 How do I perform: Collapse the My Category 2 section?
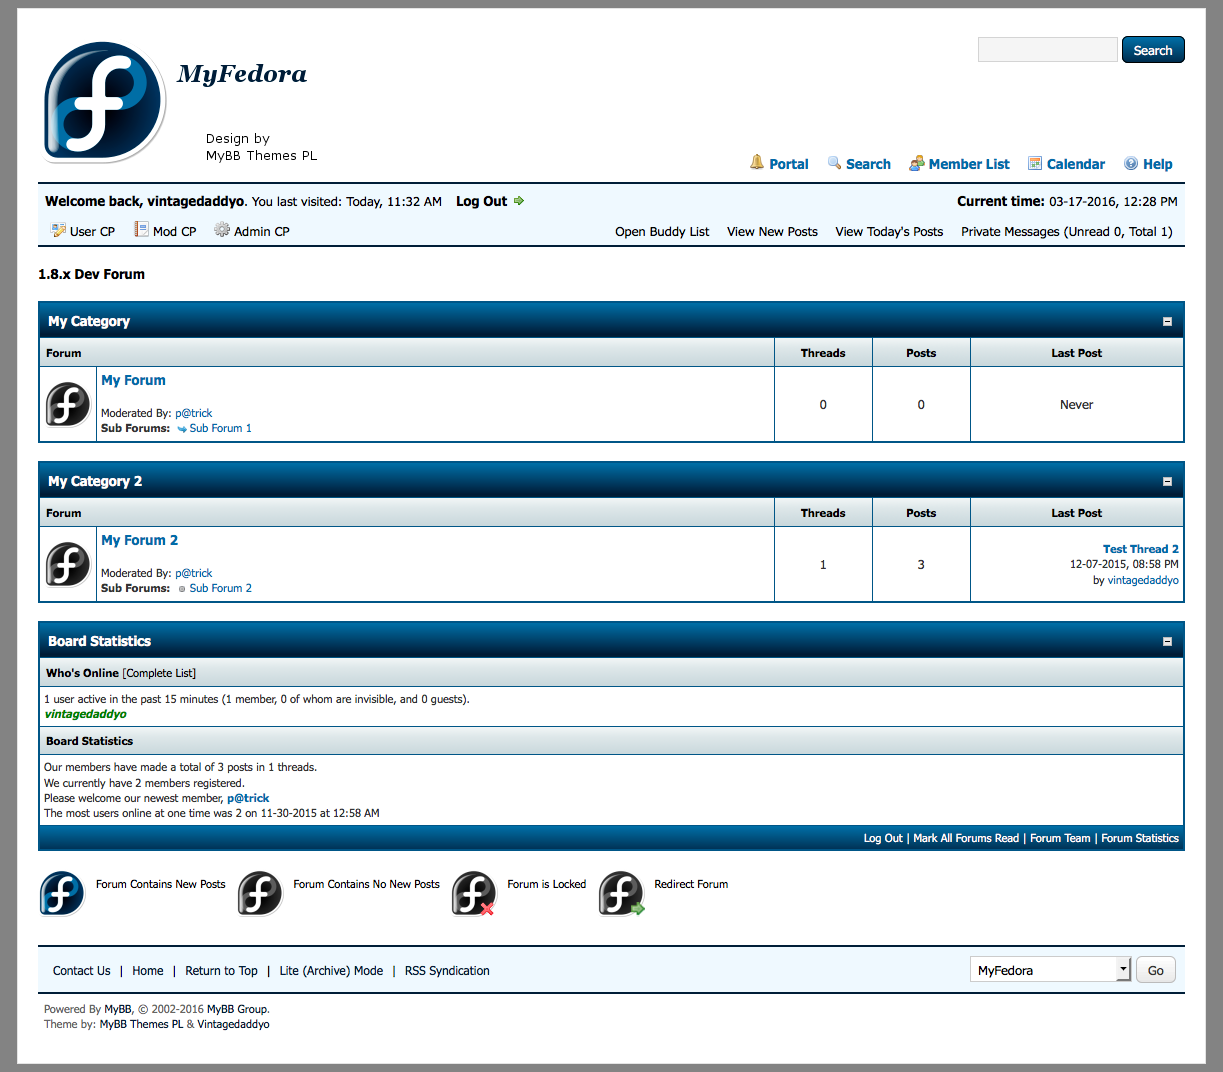point(1167,482)
